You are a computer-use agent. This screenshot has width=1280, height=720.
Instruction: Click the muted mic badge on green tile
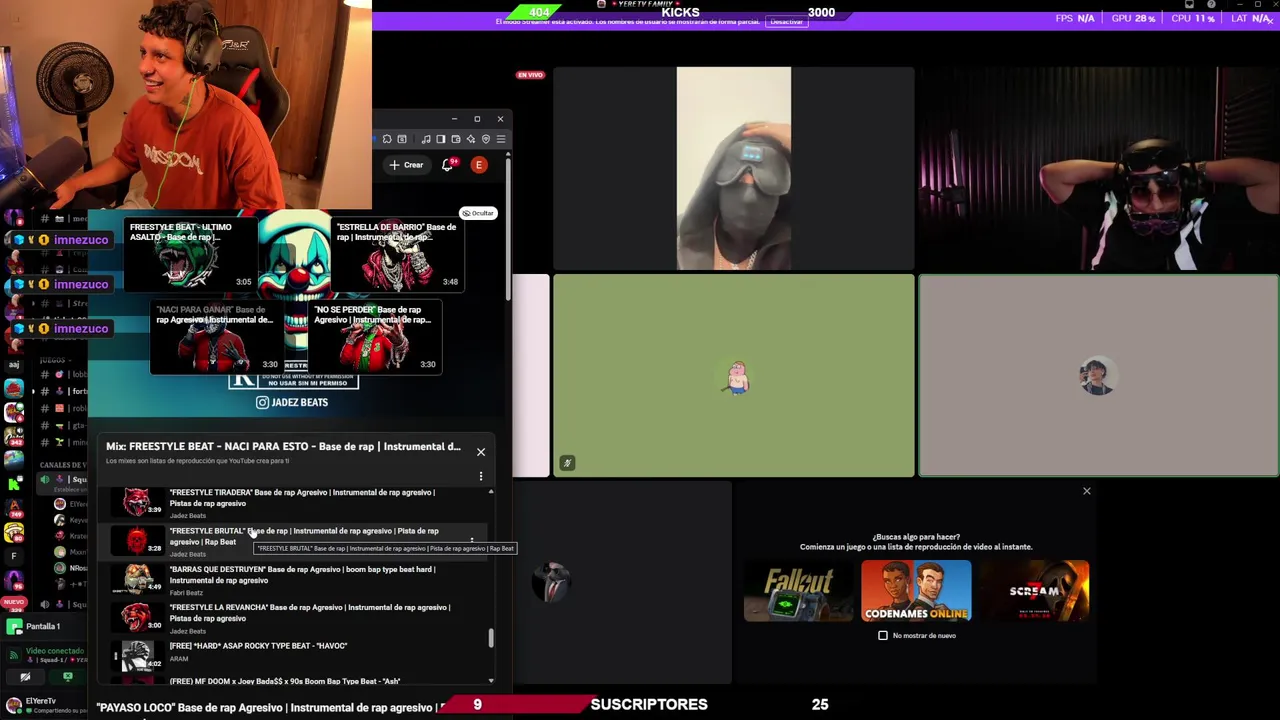click(567, 463)
